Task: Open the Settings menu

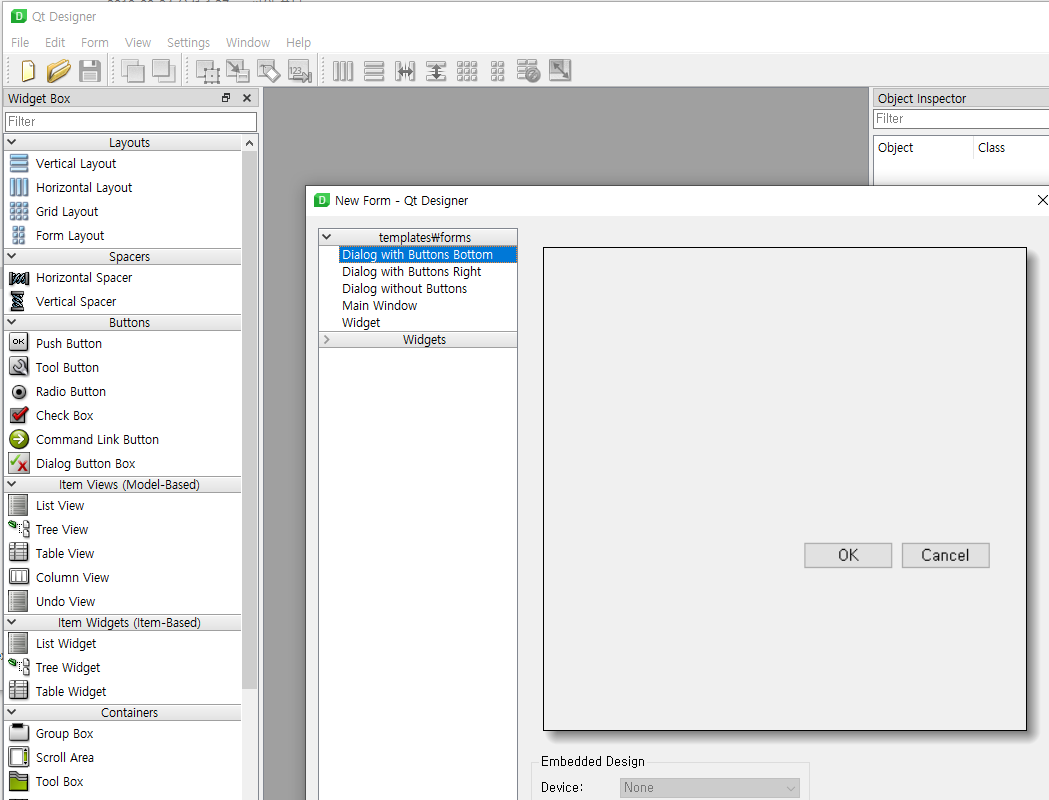Action: coord(188,42)
